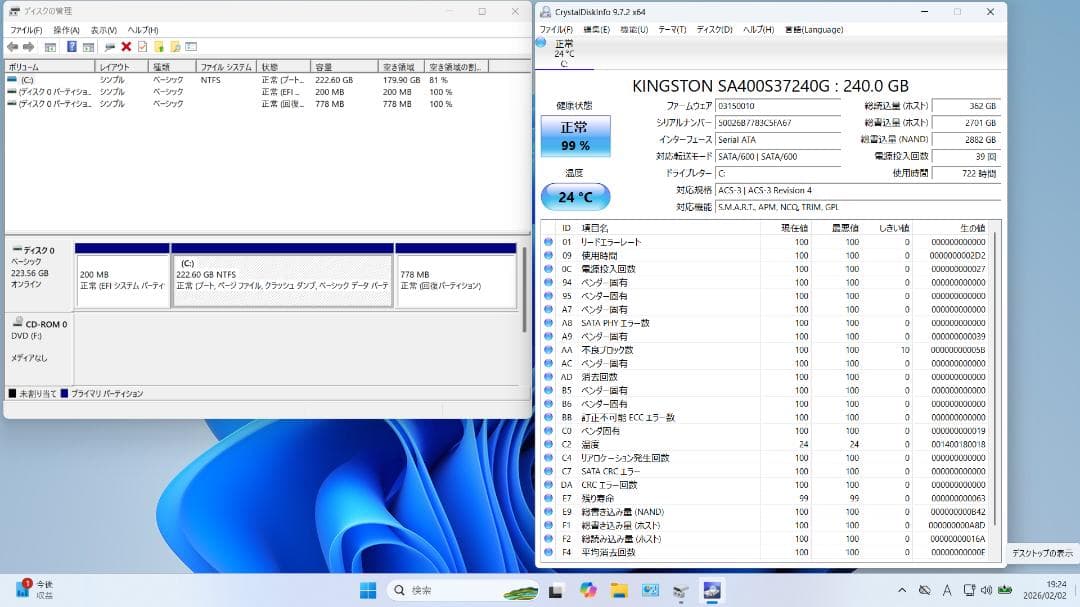Screen dimensions: 1080x607
Task: Click the forward navigation arrow in Disk Management toolbar
Action: tap(28, 45)
